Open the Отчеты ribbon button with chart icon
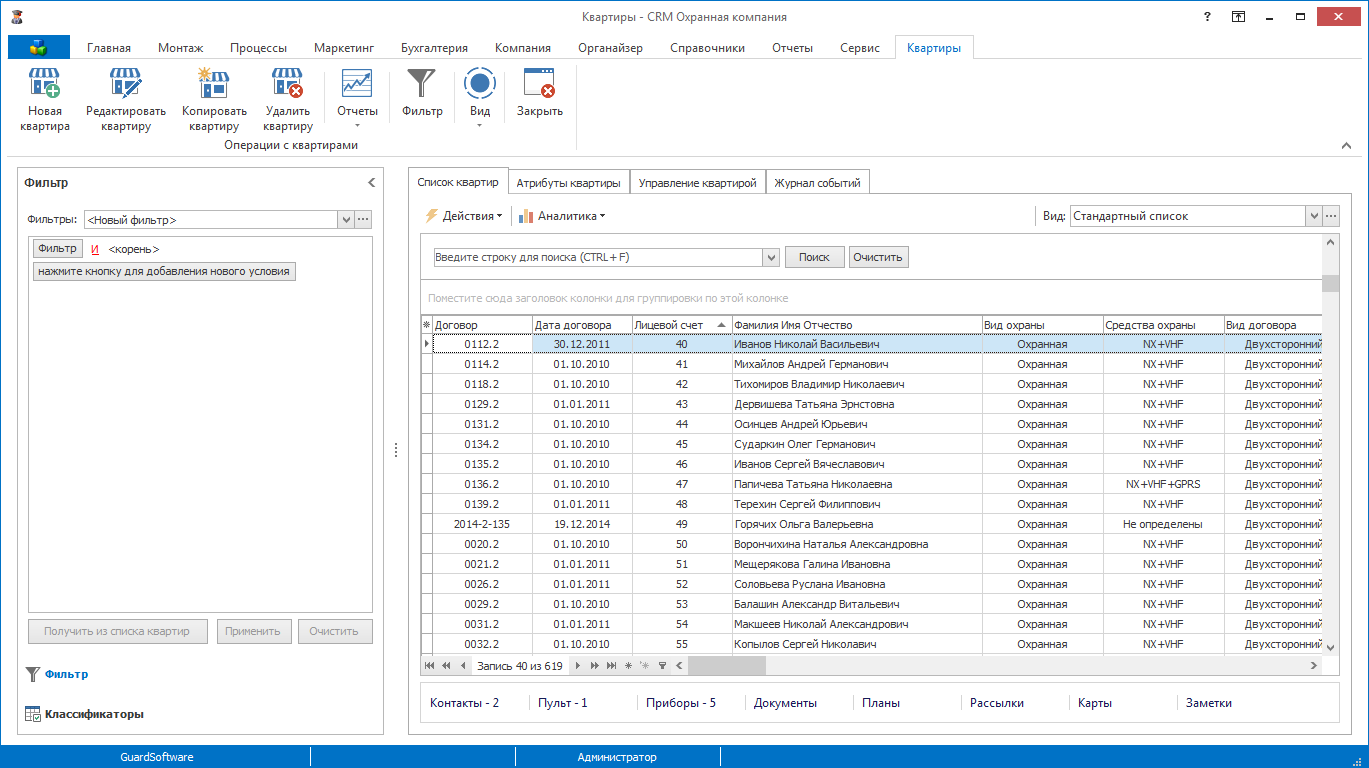The width and height of the screenshot is (1369, 768). (x=357, y=99)
